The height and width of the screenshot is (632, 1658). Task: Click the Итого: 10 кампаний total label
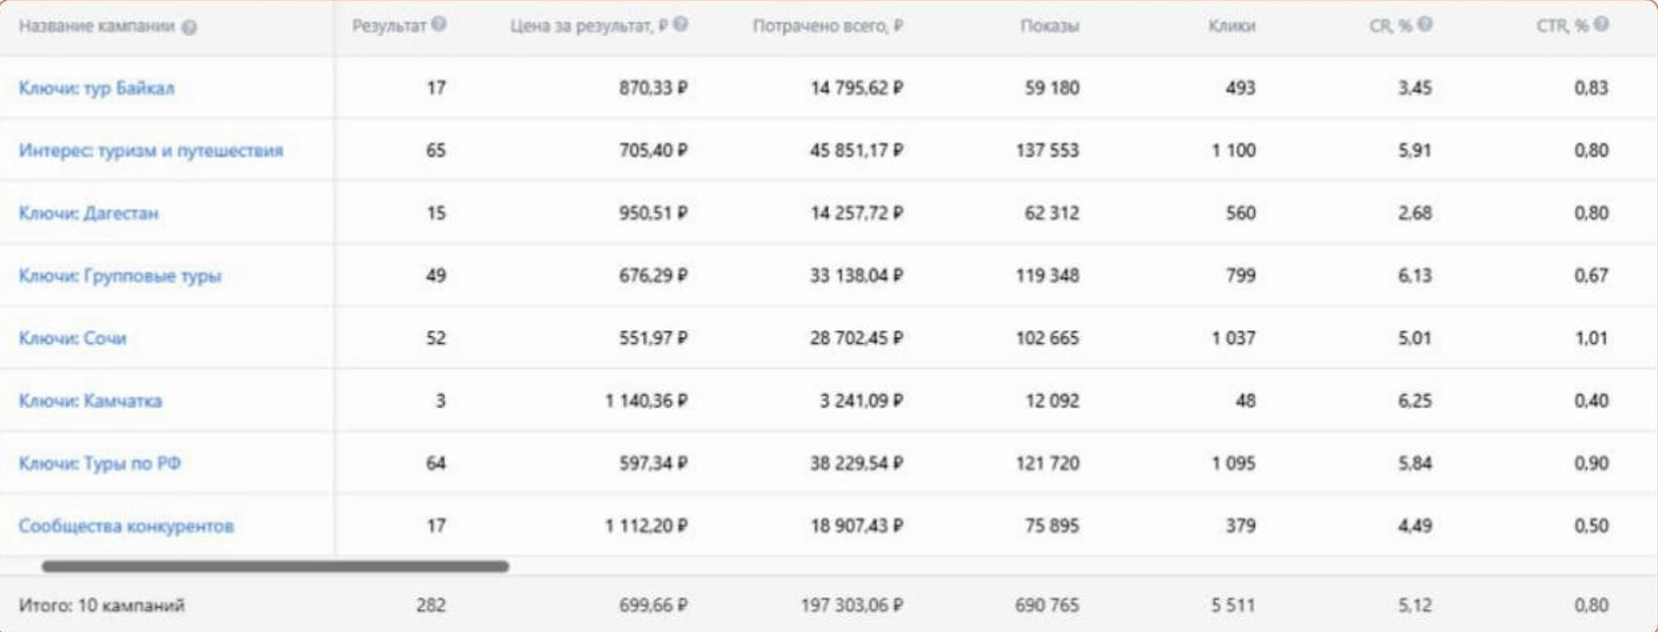click(102, 605)
